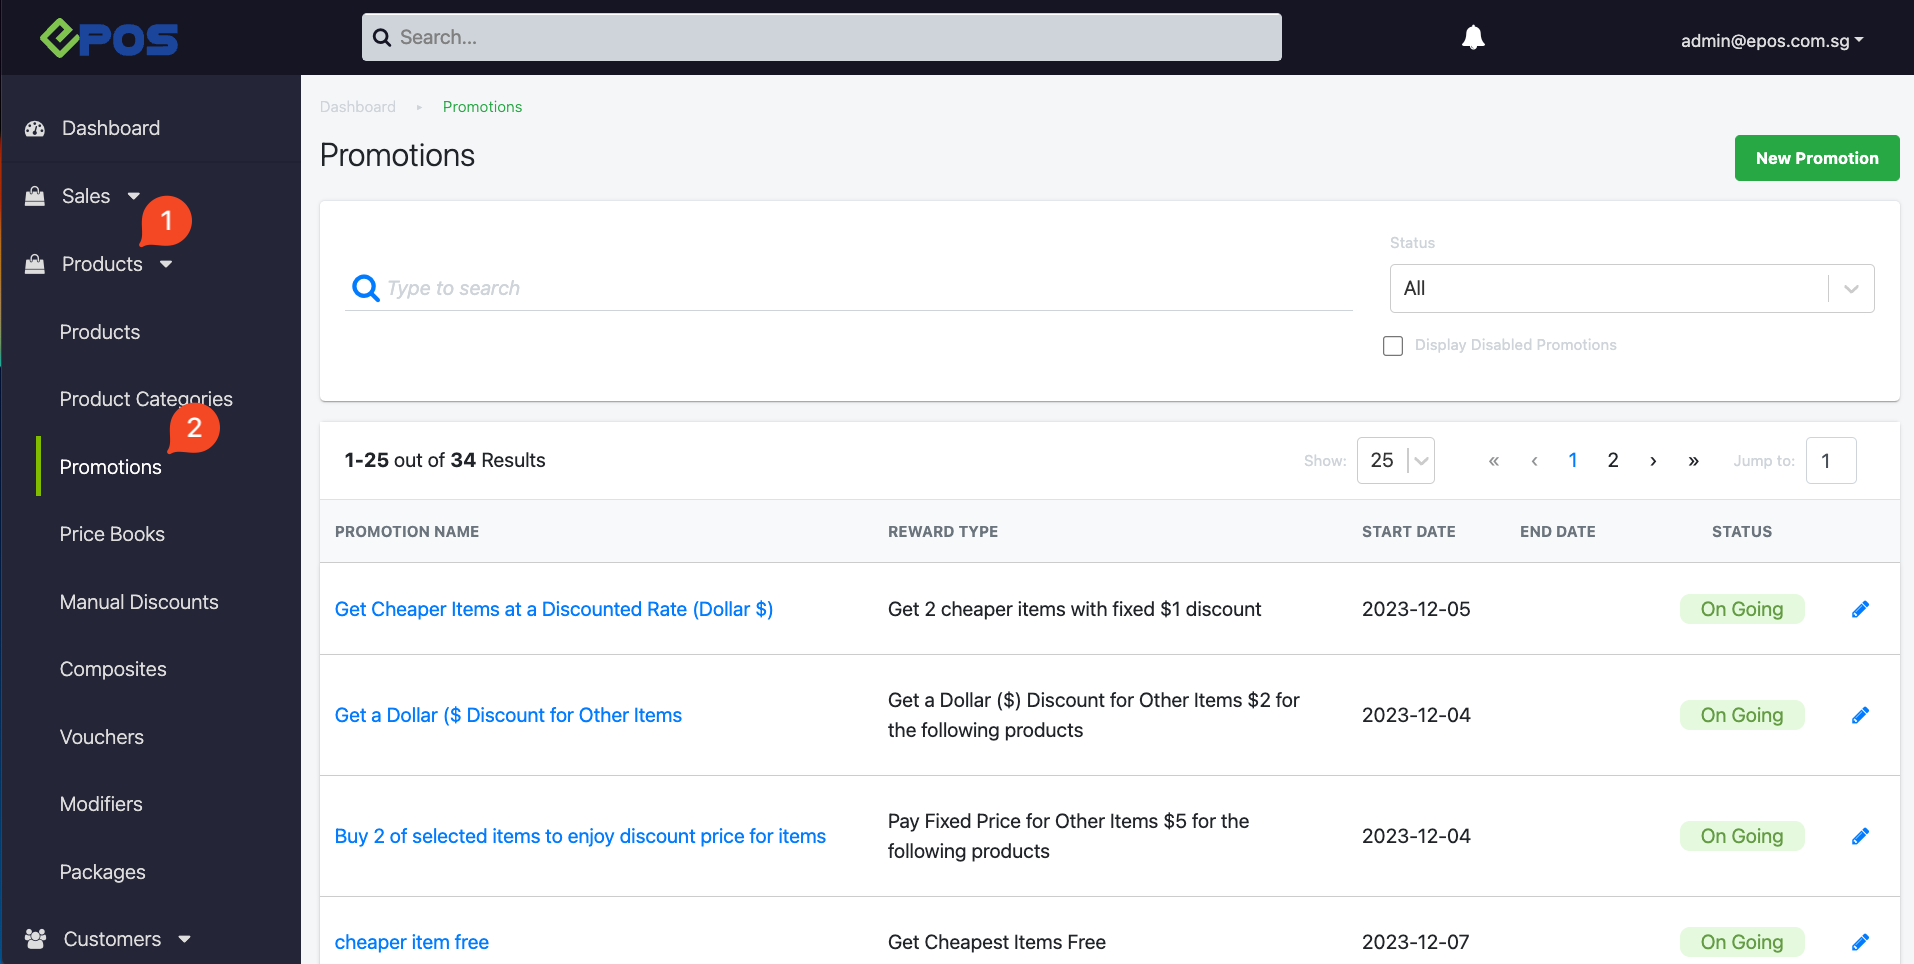This screenshot has width=1914, height=964.
Task: Click the 1-25 out of 34 Results text
Action: [x=445, y=460]
